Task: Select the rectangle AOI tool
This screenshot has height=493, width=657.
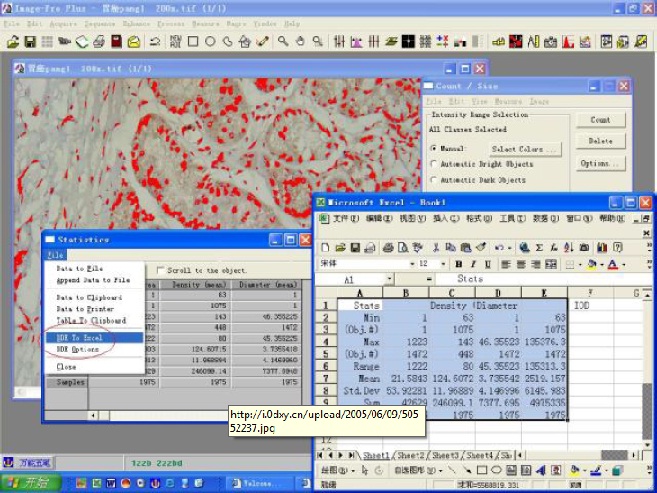Action: (193, 42)
